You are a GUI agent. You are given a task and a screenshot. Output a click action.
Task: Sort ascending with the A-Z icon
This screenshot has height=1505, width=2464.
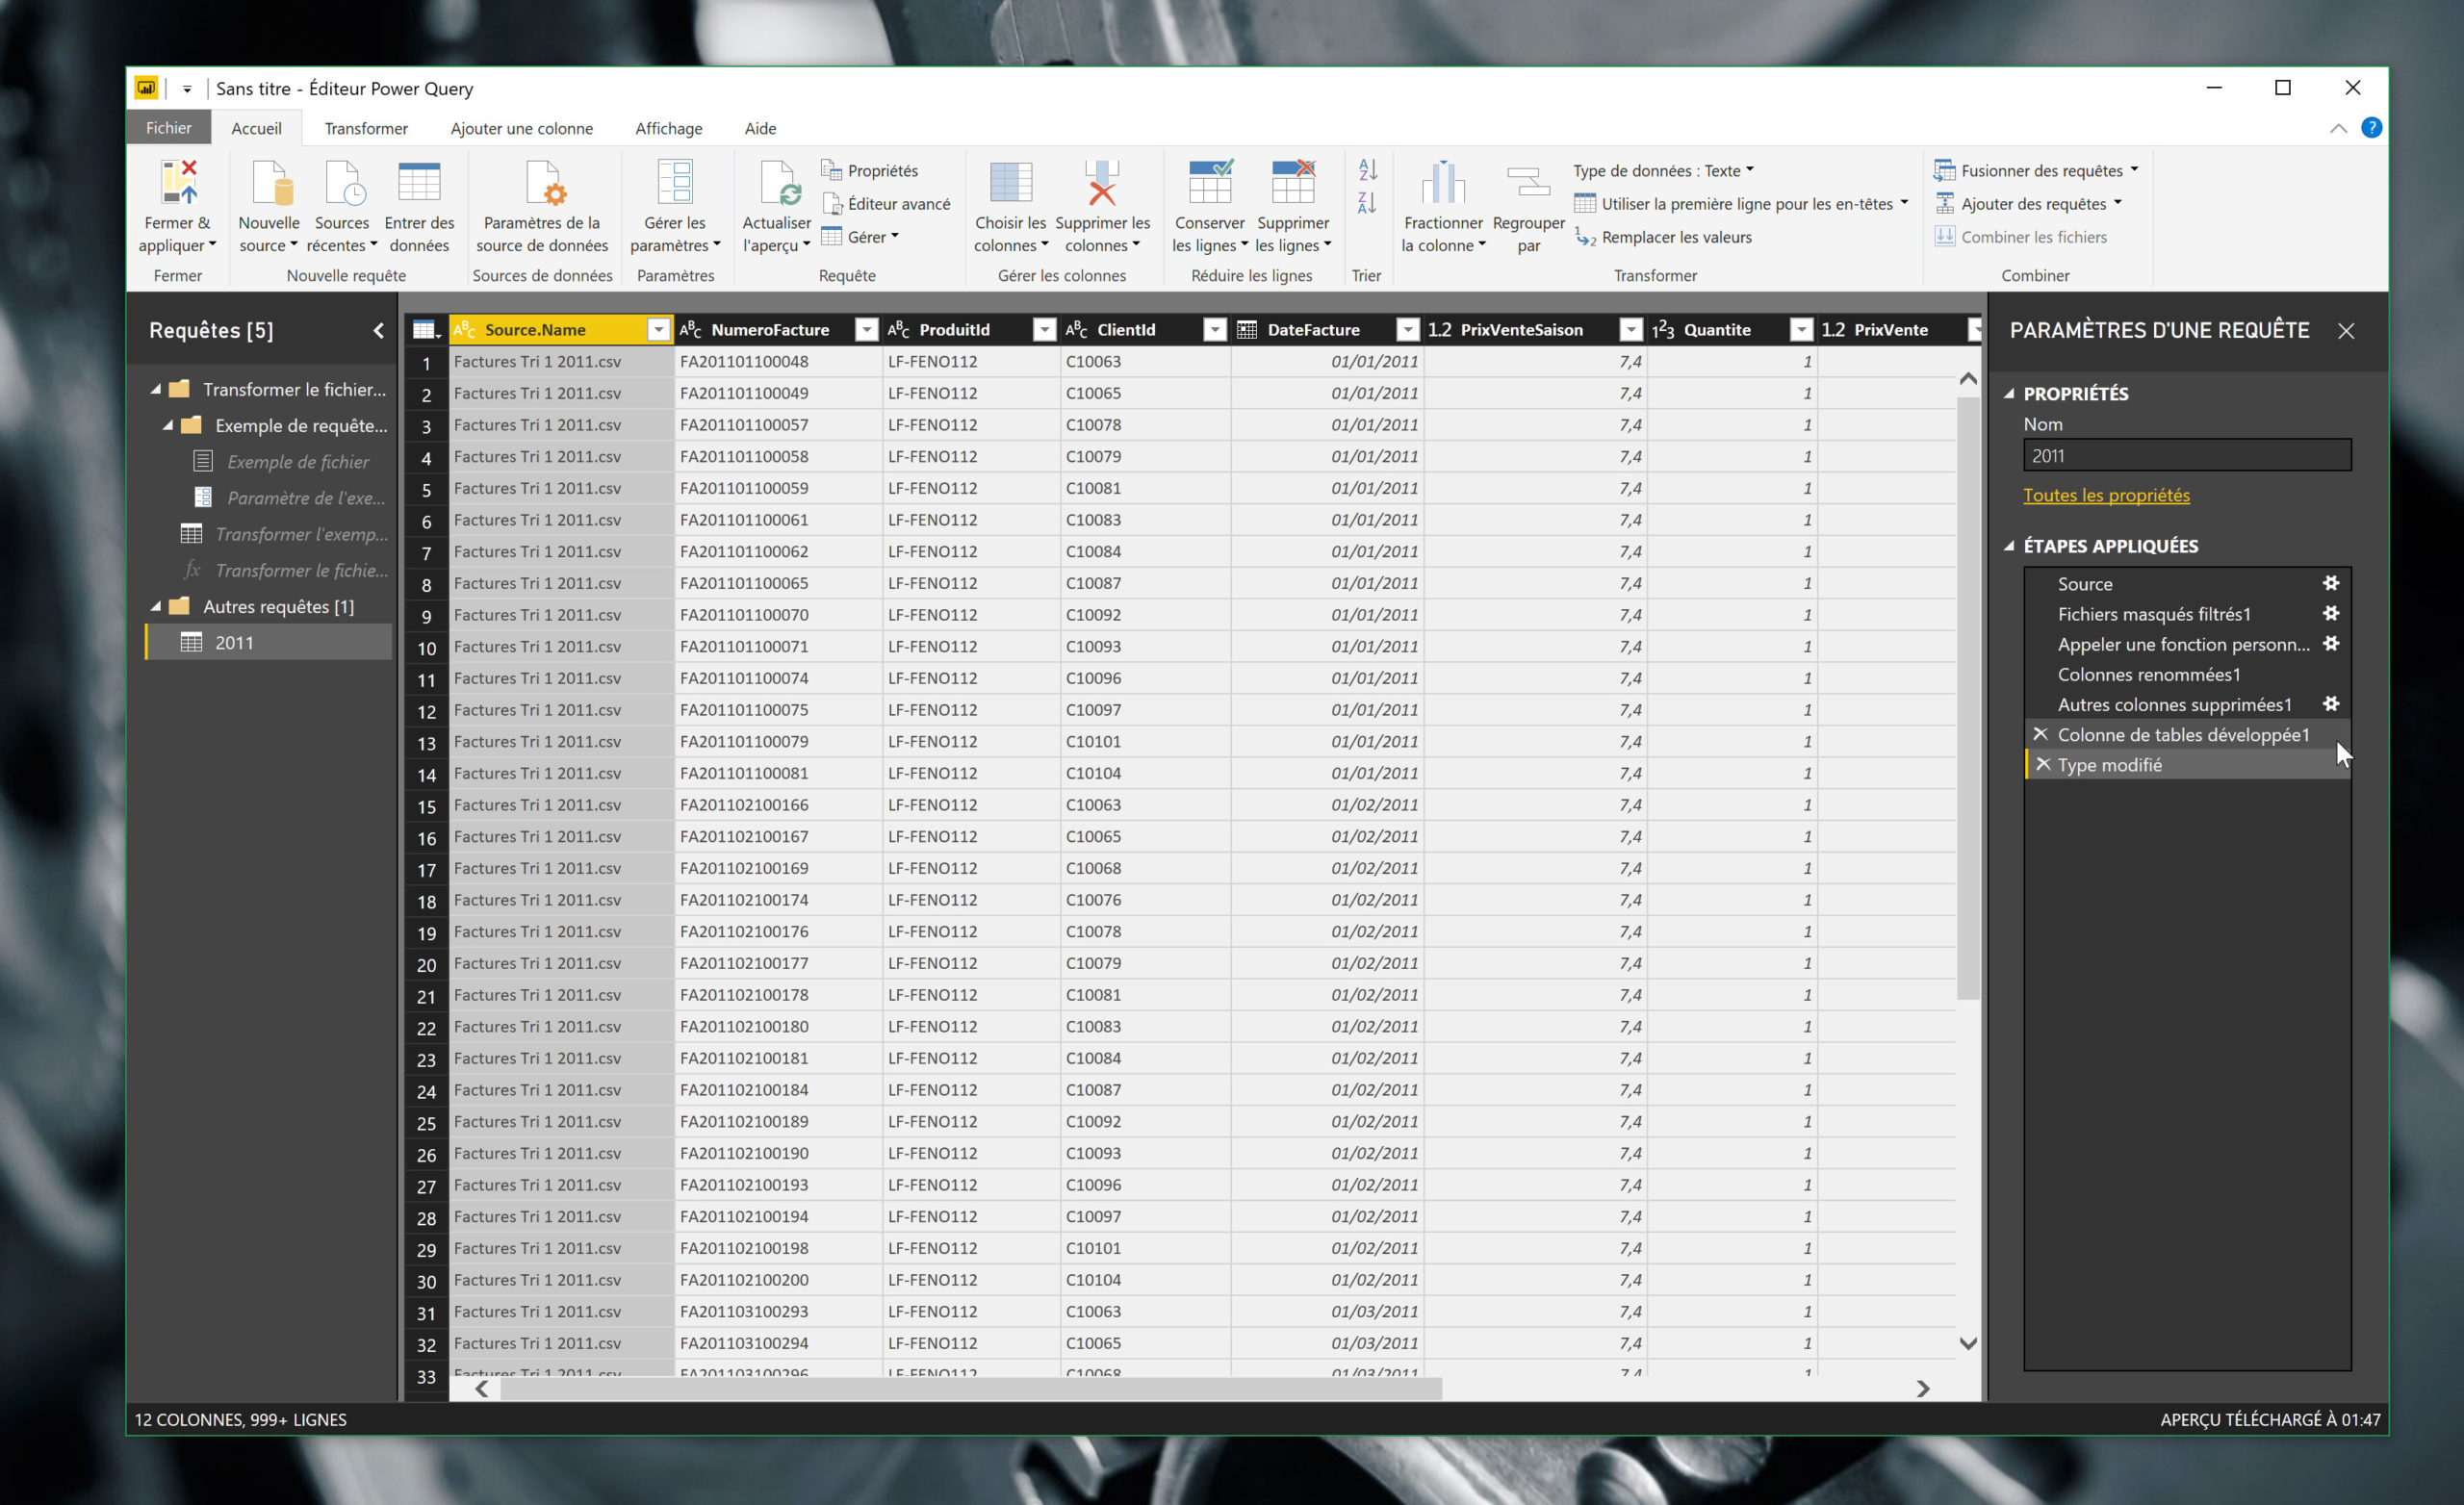[x=1367, y=169]
